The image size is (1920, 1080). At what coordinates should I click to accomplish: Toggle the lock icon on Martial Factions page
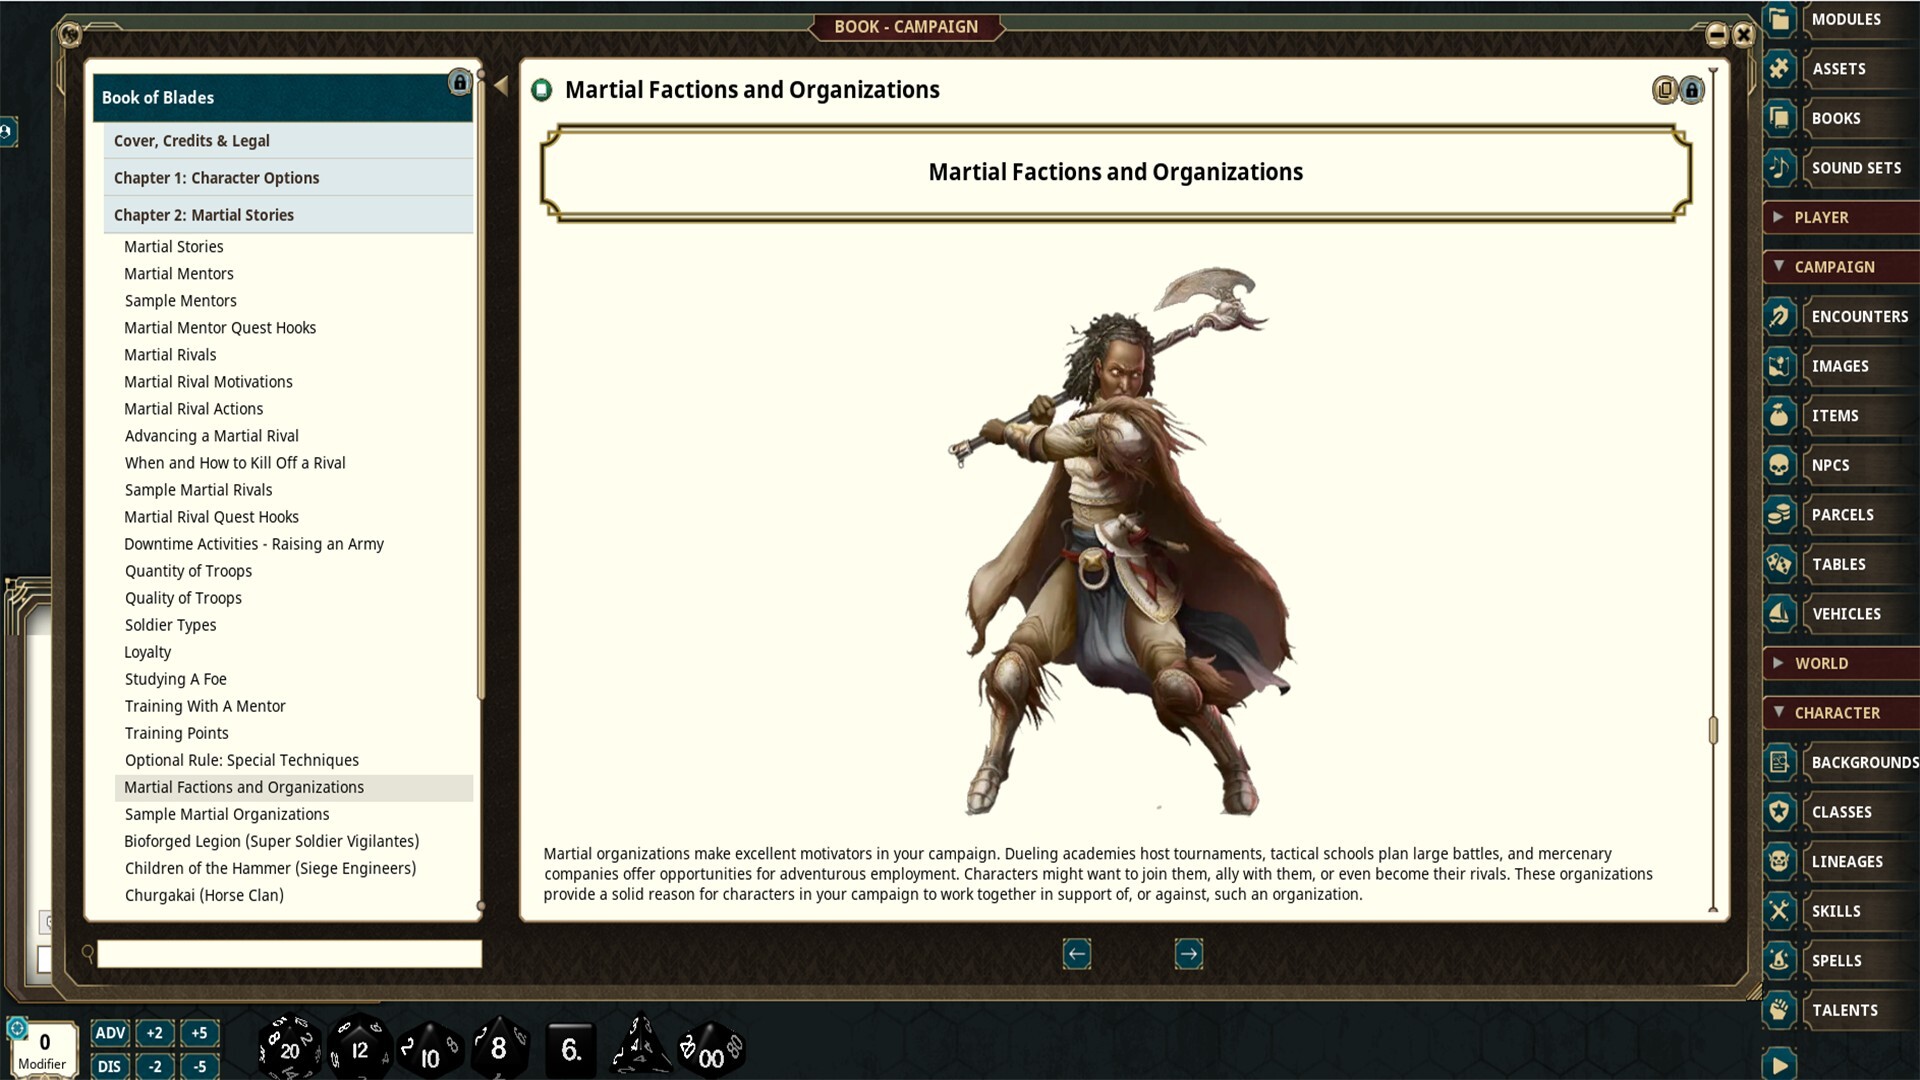(1691, 90)
